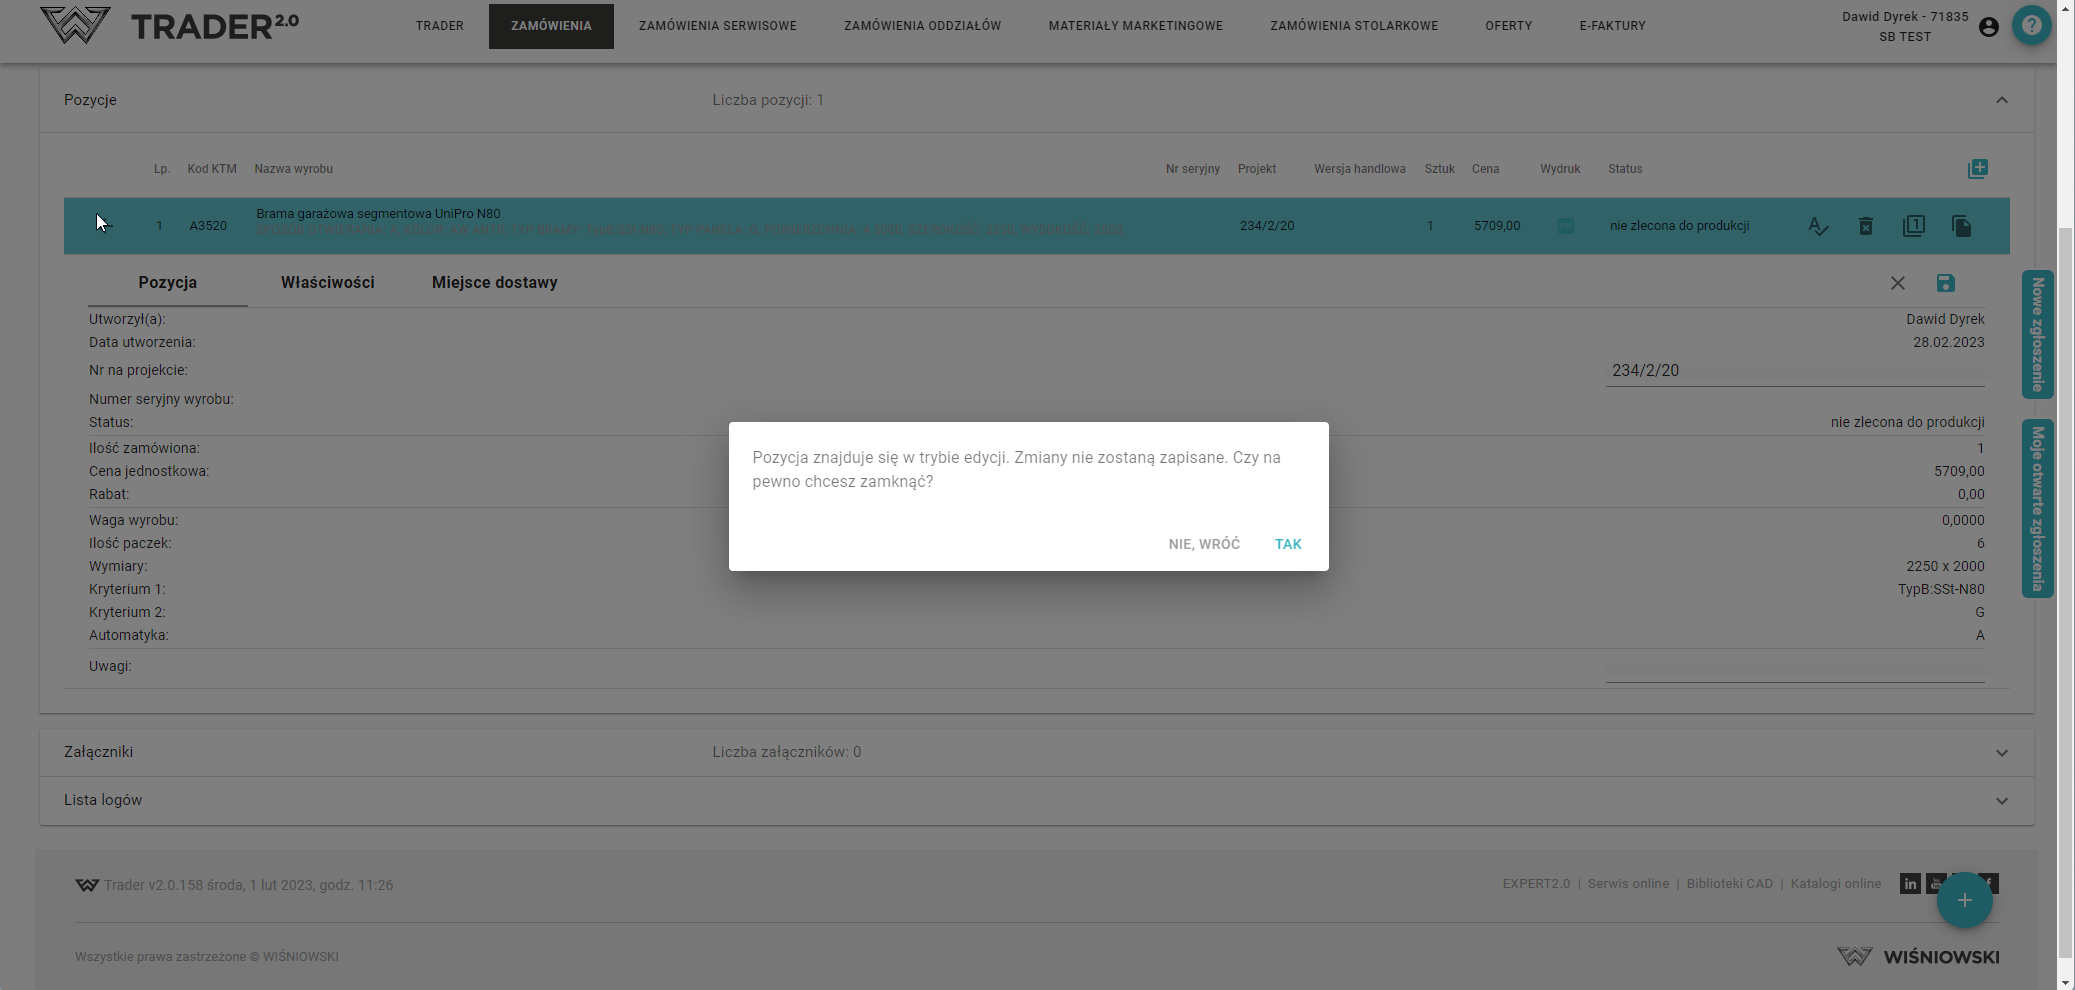Viewport: 2075px width, 990px height.
Task: Open the help question mark icon
Action: tap(2031, 26)
